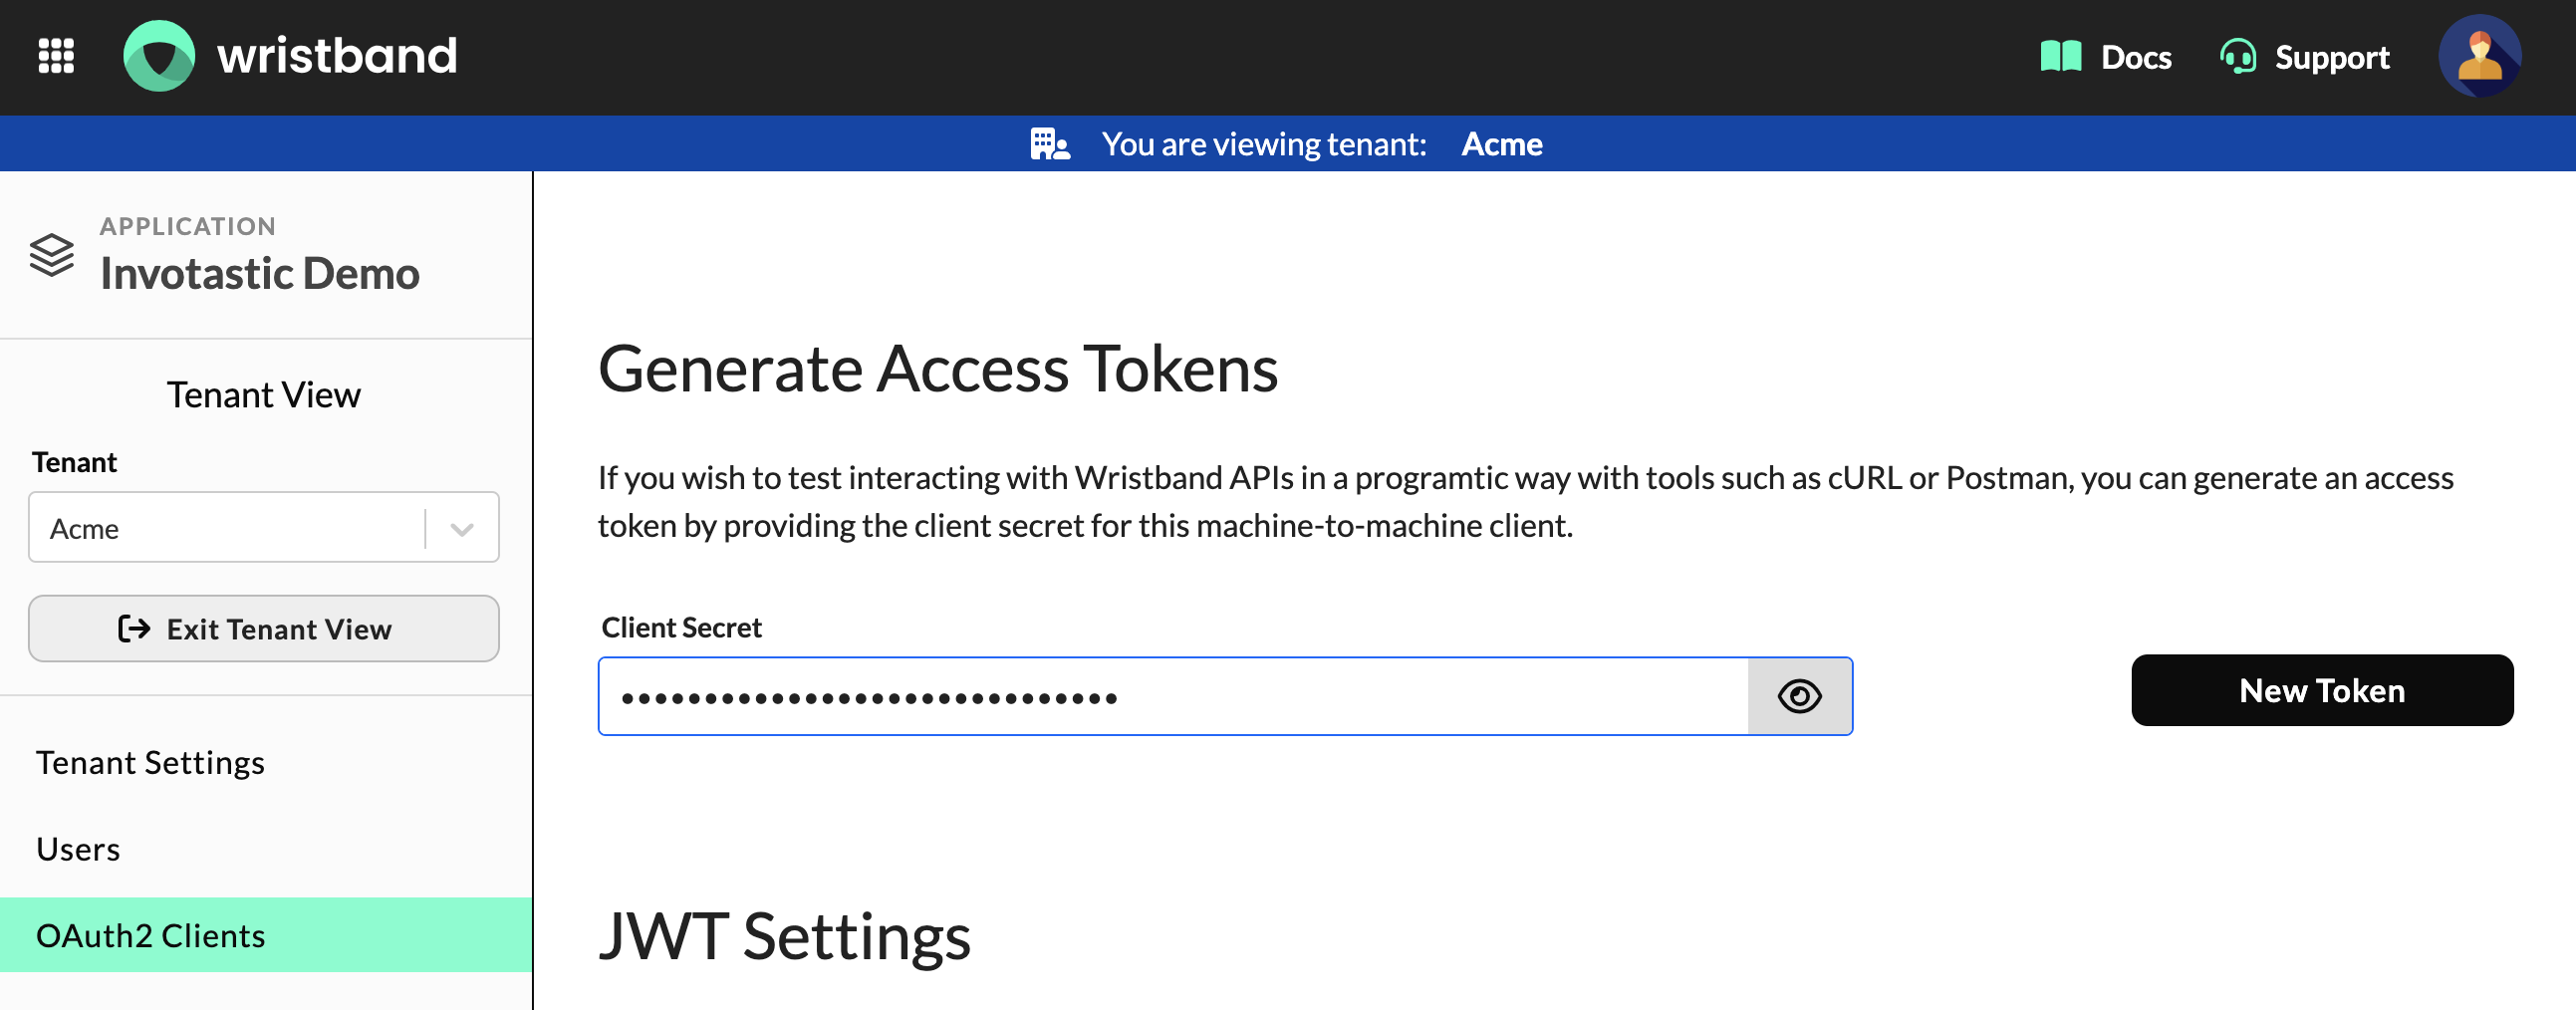2576x1010 pixels.
Task: Click the 'You are viewing tenant:' text
Action: pyautogui.click(x=1264, y=144)
